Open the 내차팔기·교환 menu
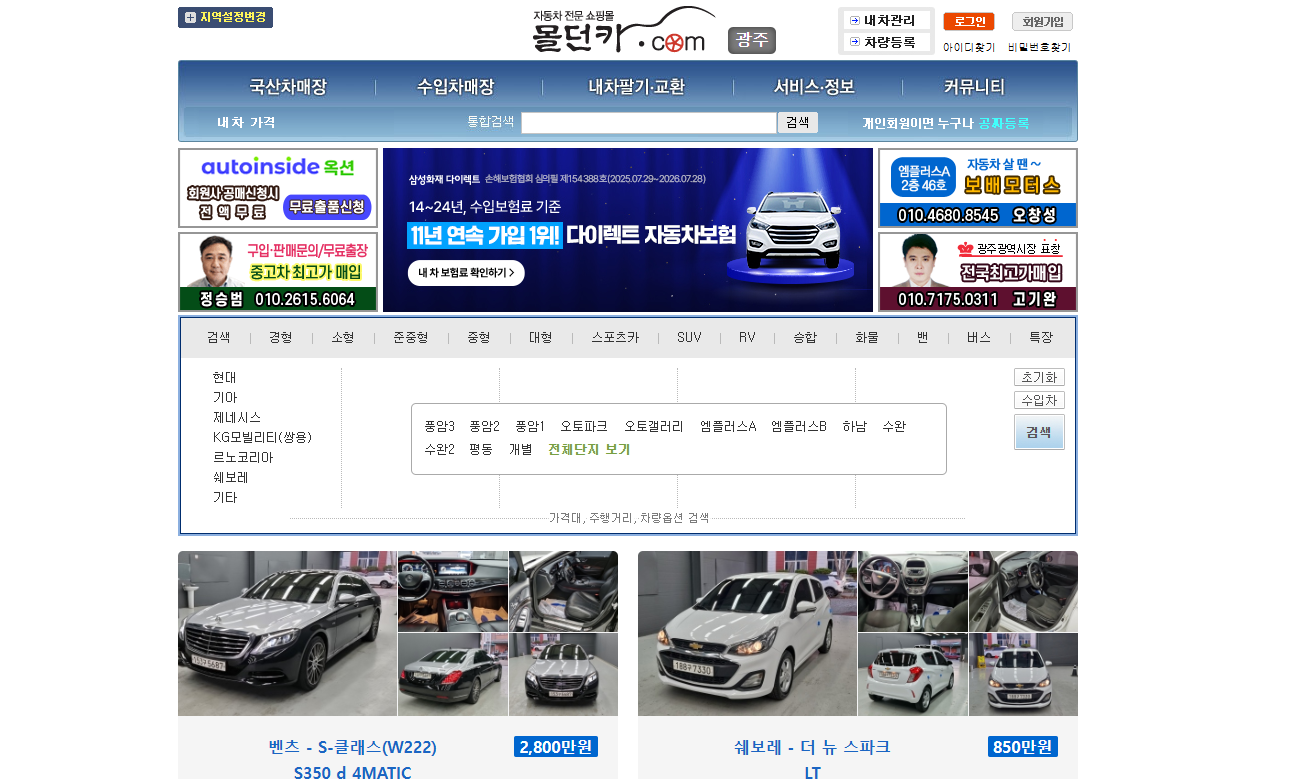The width and height of the screenshot is (1313, 779). point(637,87)
